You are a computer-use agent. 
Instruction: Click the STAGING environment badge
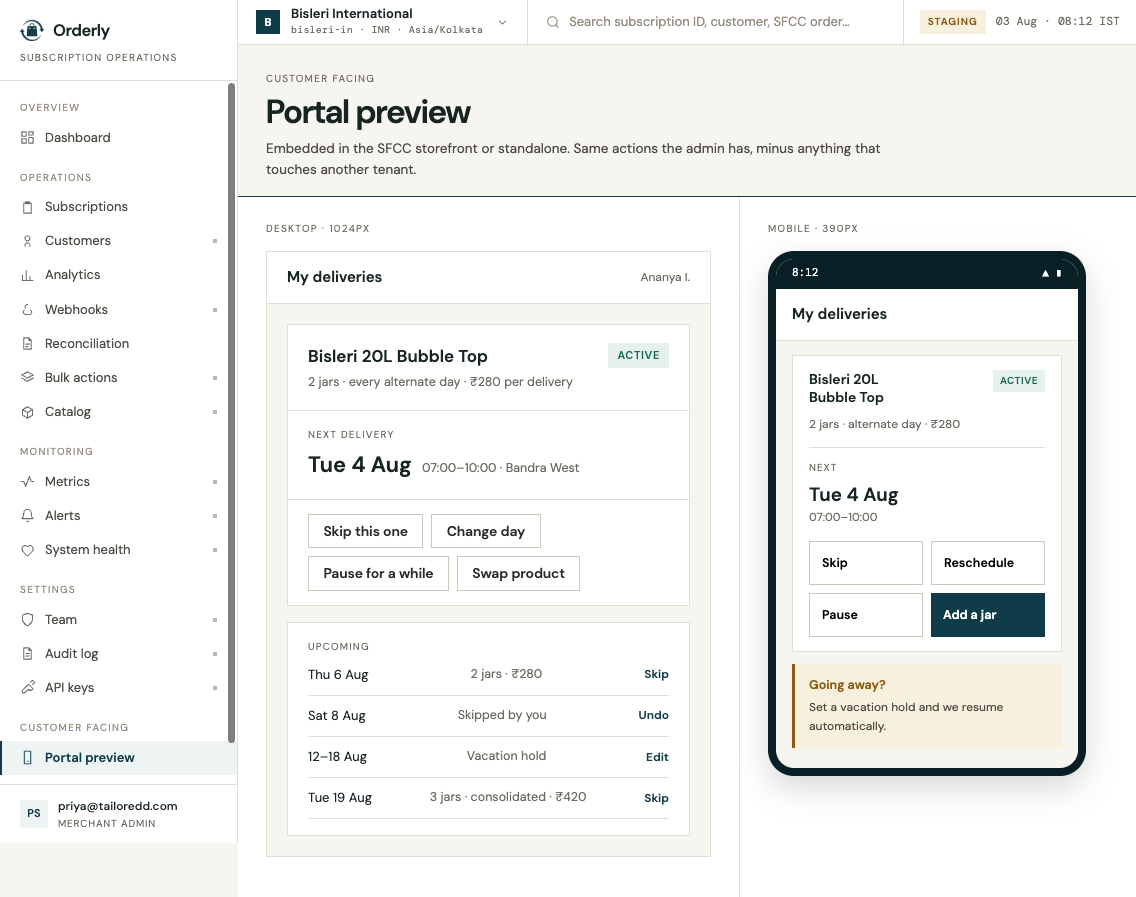pos(952,22)
